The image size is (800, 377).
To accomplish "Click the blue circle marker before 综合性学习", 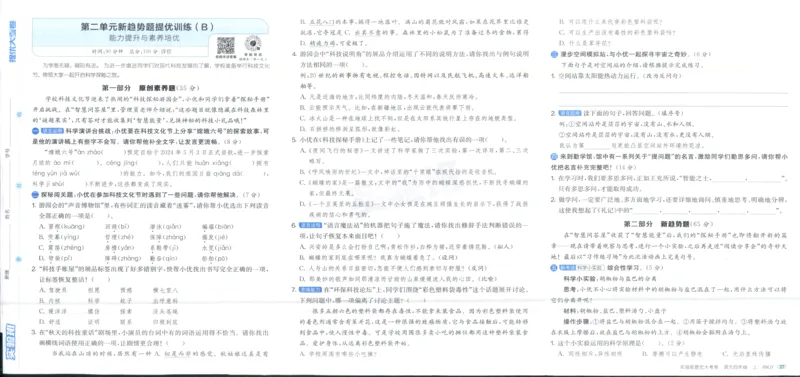I will (554, 267).
